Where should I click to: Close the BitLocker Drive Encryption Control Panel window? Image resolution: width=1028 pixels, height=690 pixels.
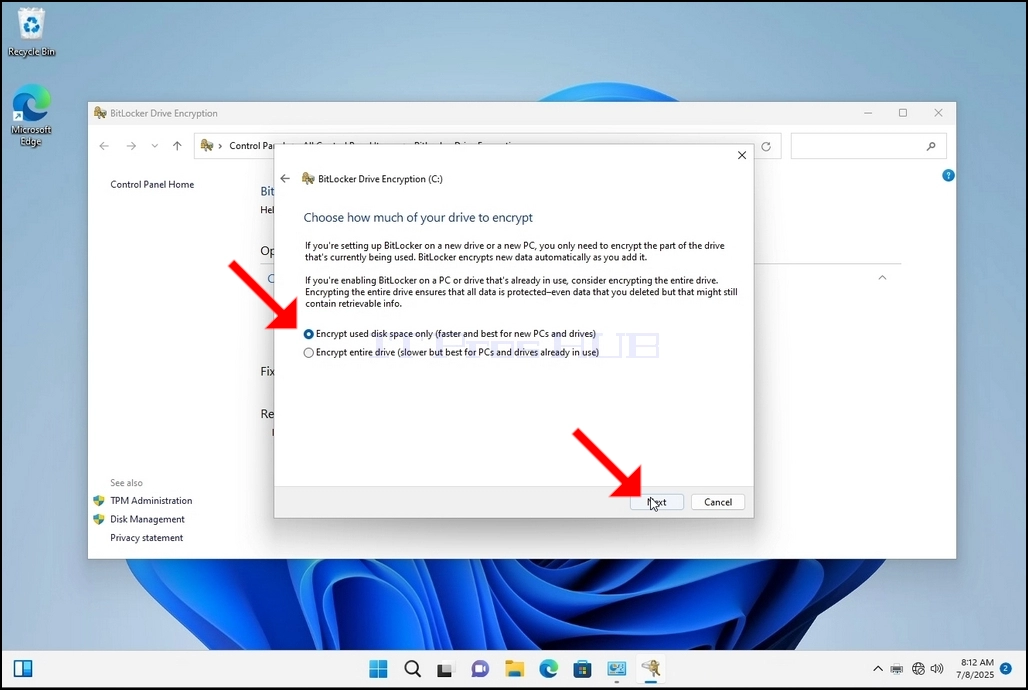(938, 113)
